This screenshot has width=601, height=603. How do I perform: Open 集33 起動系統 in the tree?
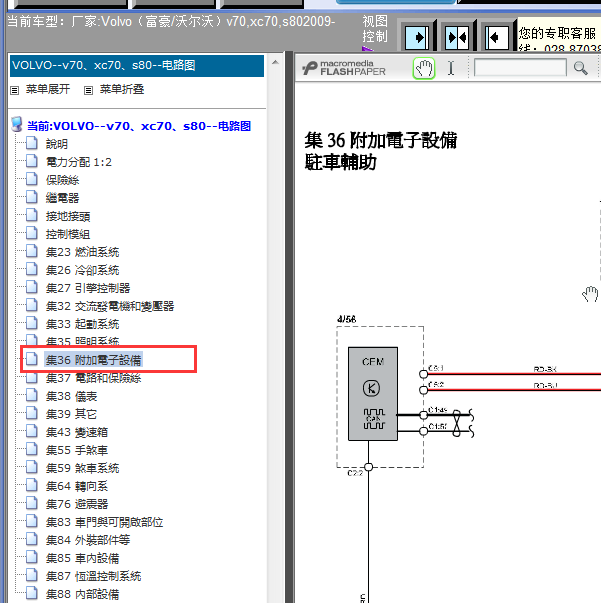click(82, 324)
